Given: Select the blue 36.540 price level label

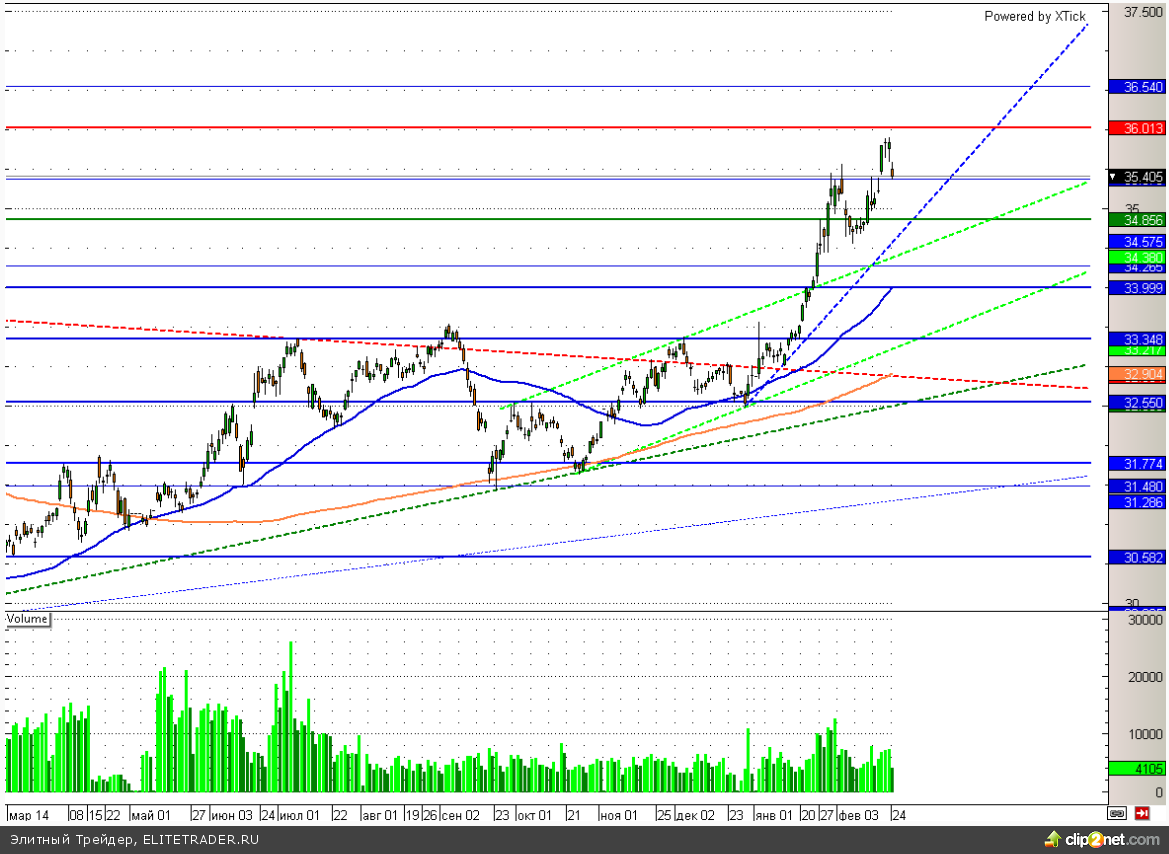Looking at the screenshot, I should (x=1138, y=88).
